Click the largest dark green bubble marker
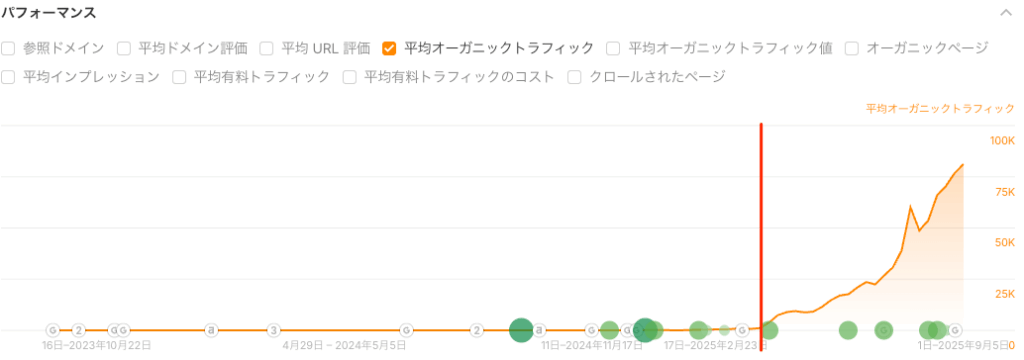Image resolution: width=1024 pixels, height=360 pixels. (x=645, y=330)
